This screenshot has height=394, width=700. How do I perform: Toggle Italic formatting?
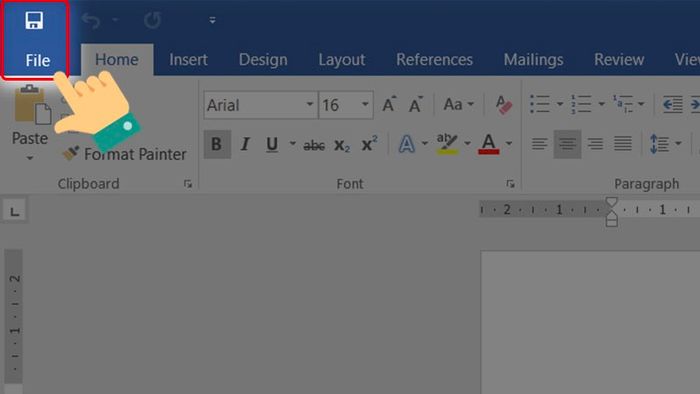[x=245, y=144]
